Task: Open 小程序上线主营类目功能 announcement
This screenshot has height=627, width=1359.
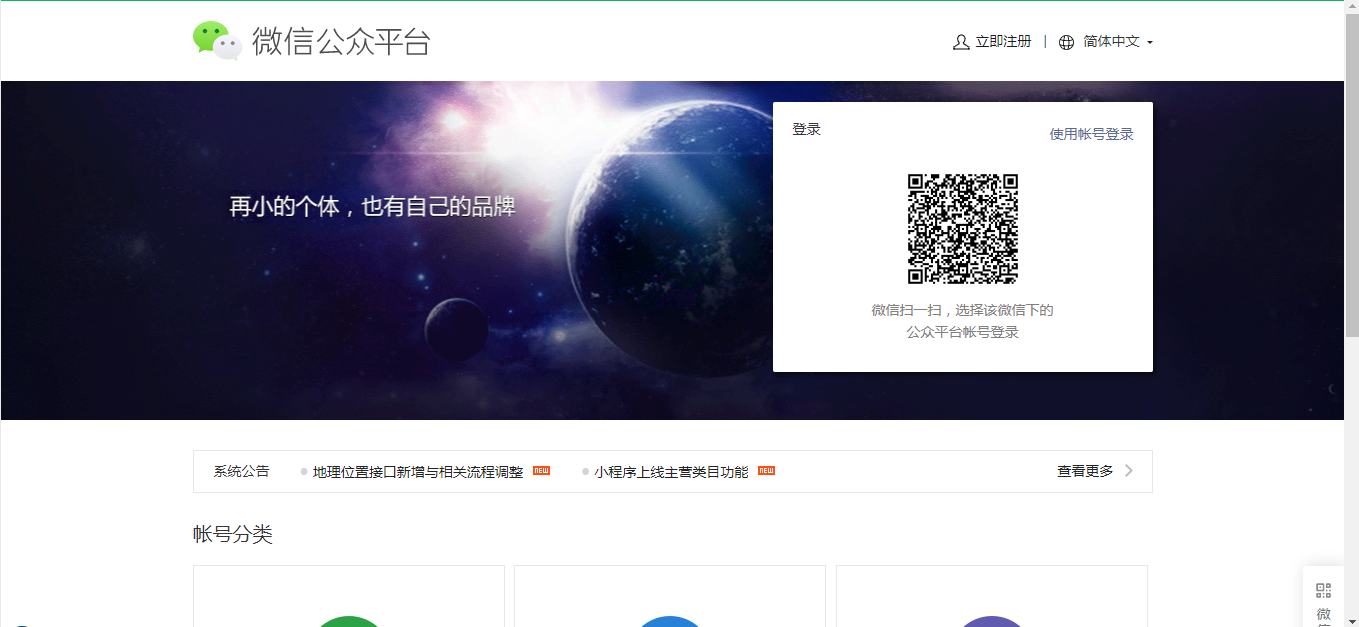Action: pyautogui.click(x=671, y=472)
